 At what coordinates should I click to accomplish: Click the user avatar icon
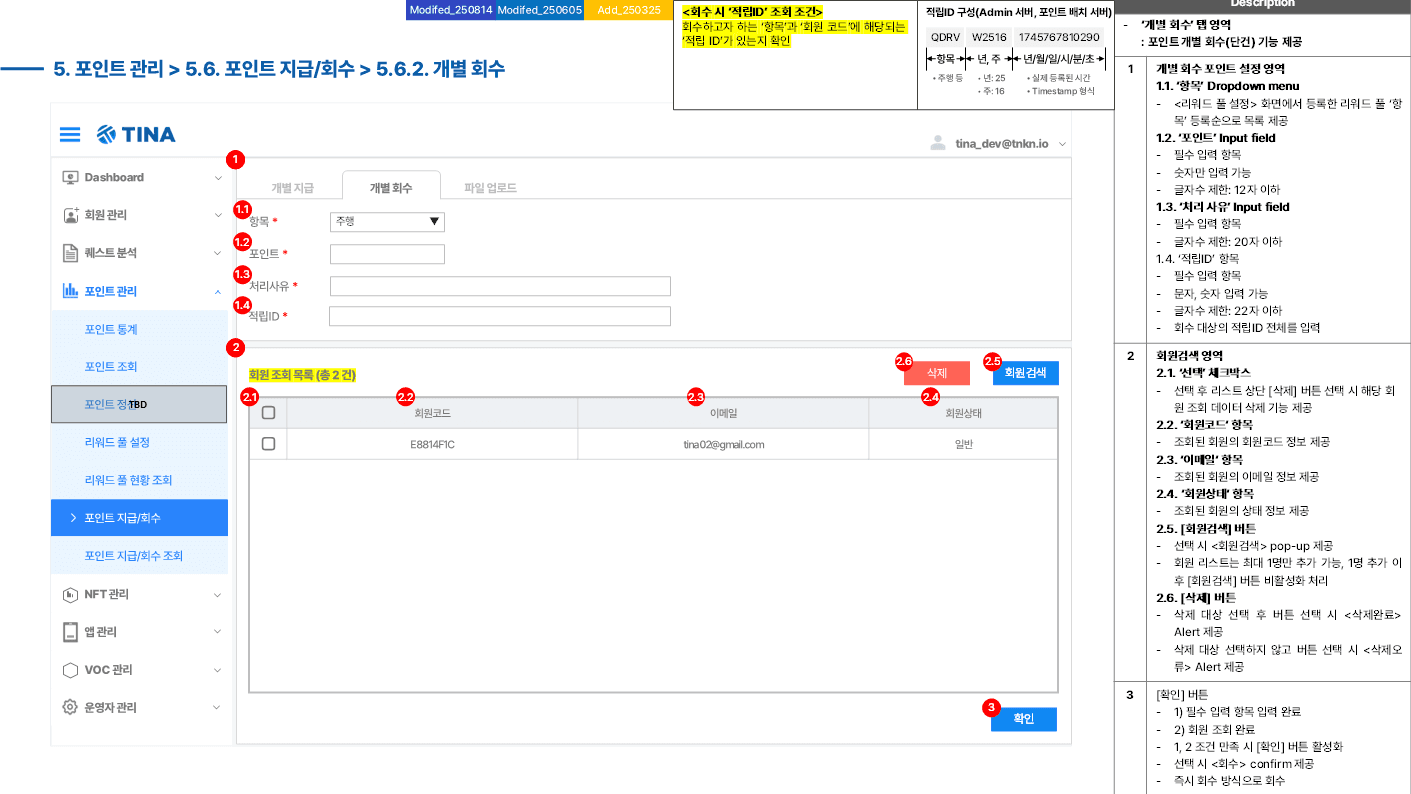(938, 143)
